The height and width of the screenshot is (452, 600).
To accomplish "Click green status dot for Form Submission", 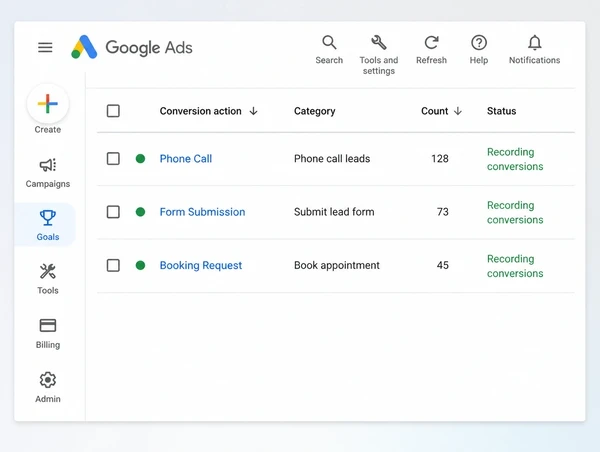I will pos(140,212).
